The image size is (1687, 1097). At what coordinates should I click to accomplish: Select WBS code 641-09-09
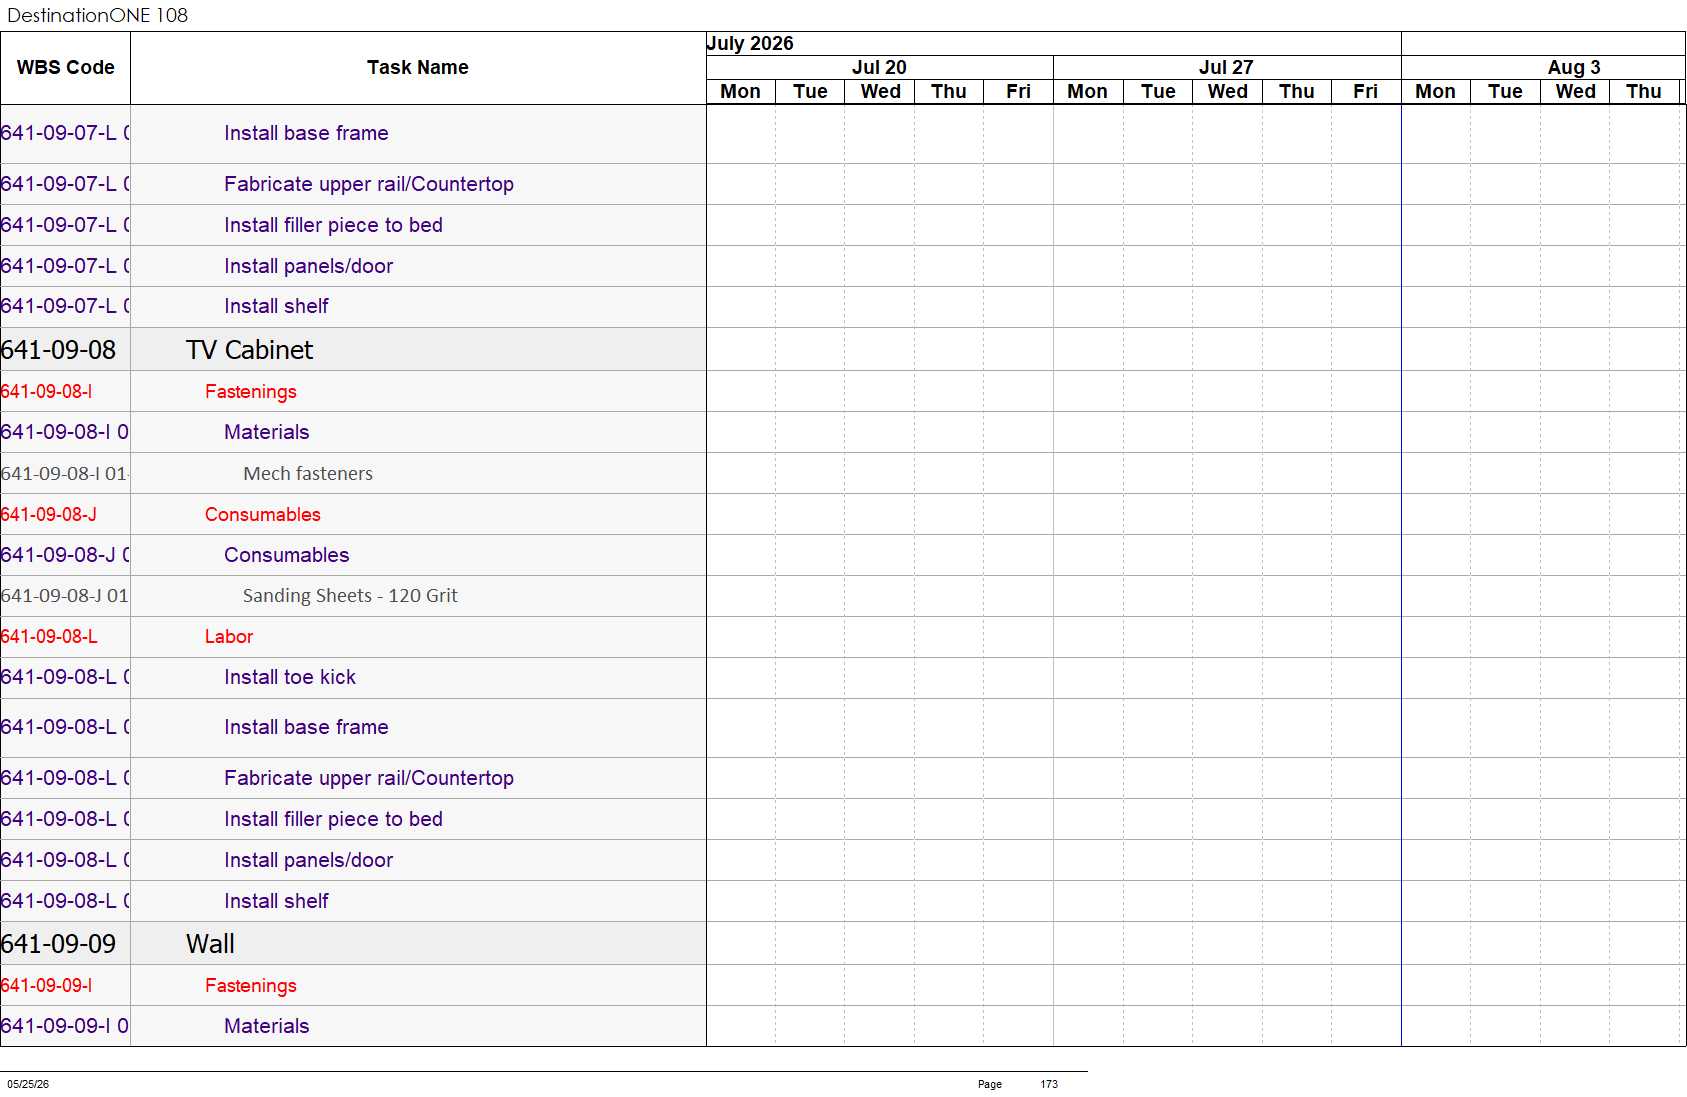pyautogui.click(x=58, y=944)
